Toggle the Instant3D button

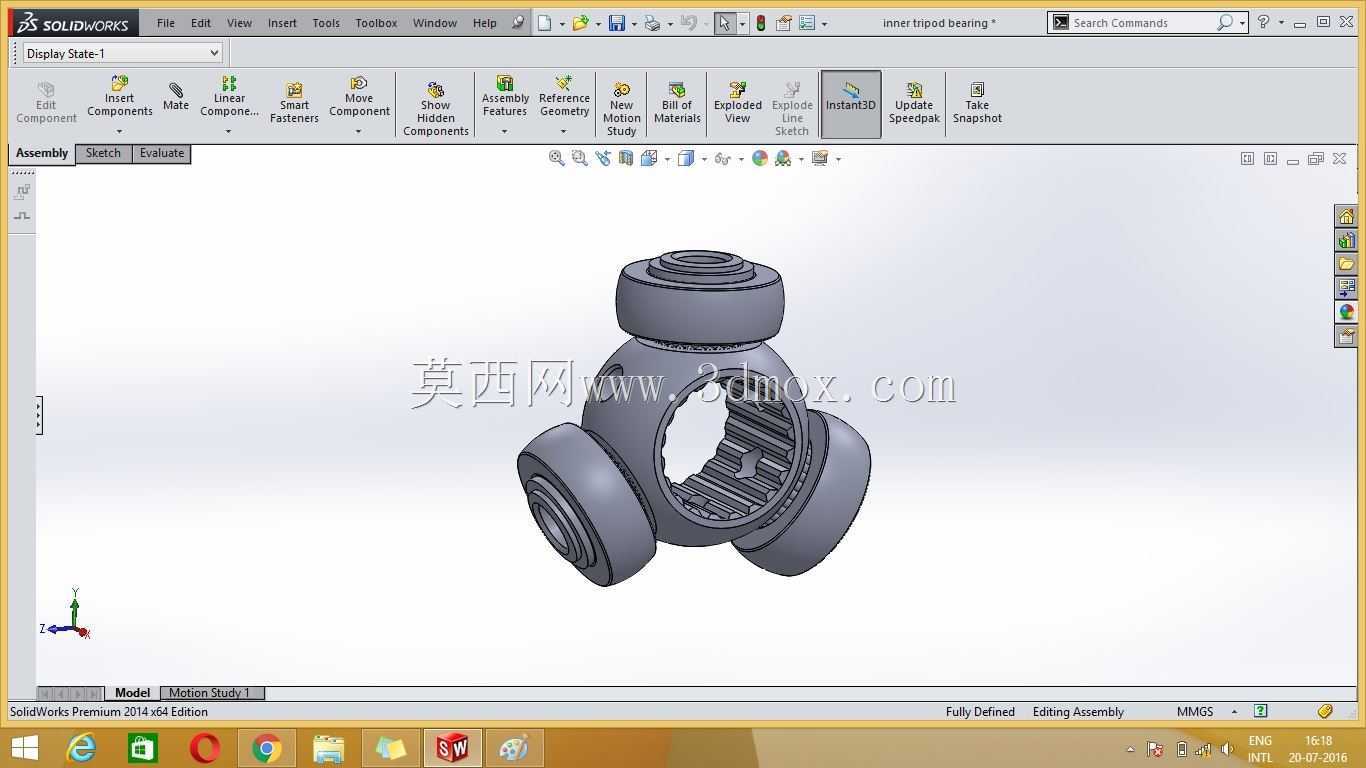click(851, 104)
